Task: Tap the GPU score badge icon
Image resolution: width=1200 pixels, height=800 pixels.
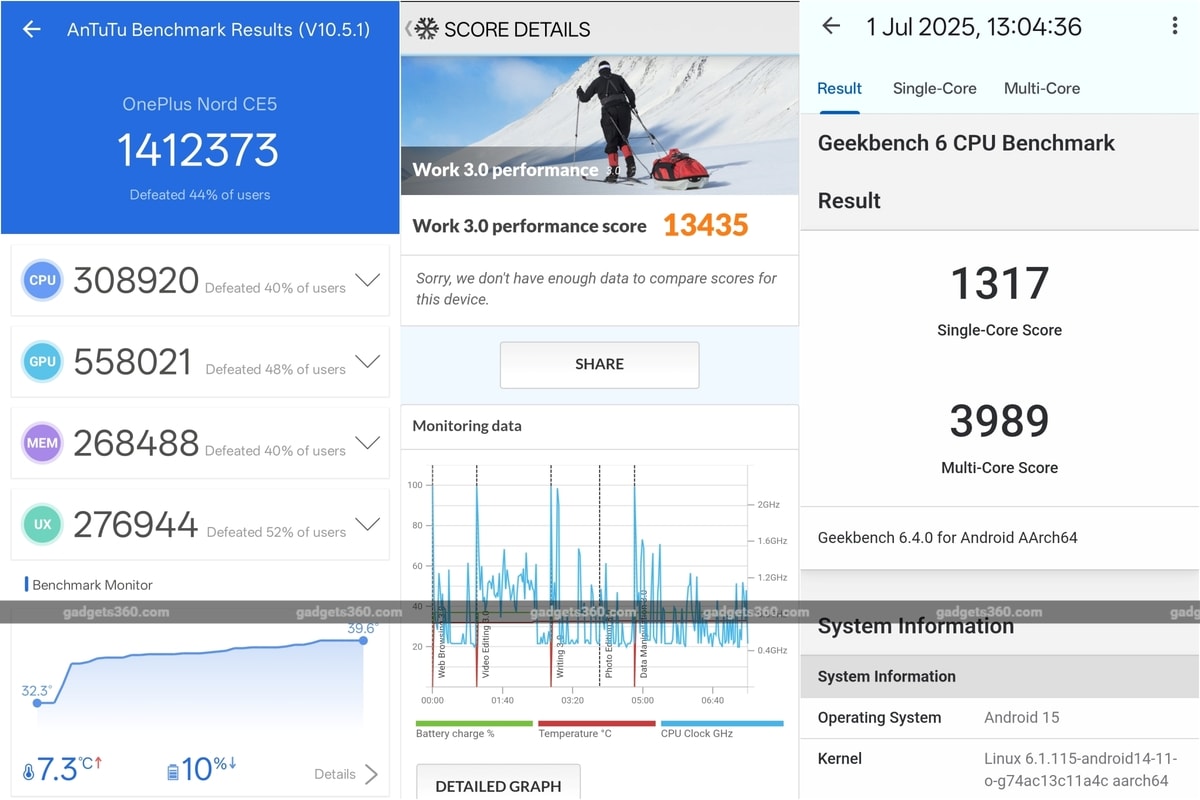Action: (42, 362)
